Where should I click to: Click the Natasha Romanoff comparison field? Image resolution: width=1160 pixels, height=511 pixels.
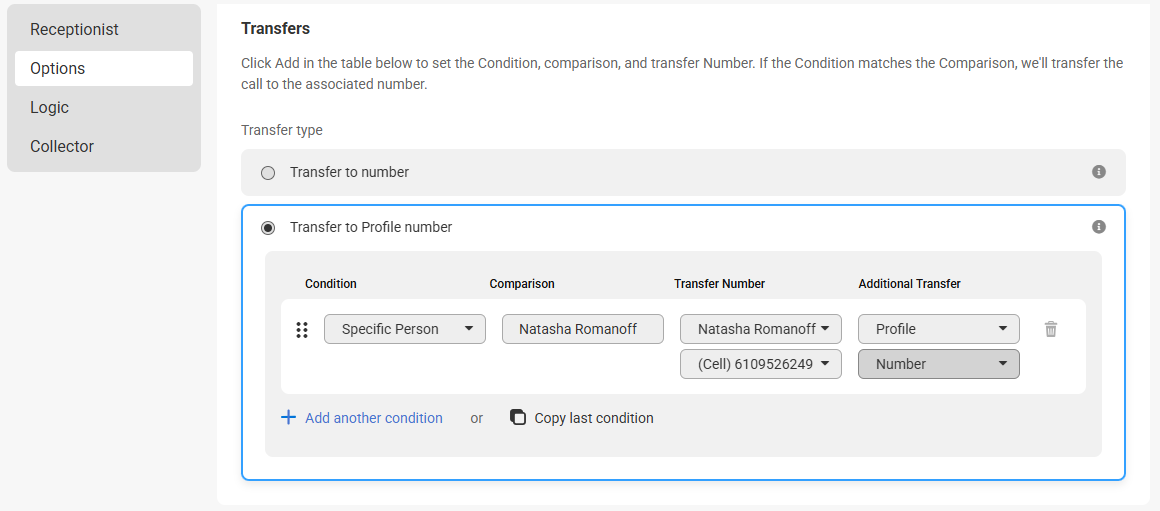[583, 329]
